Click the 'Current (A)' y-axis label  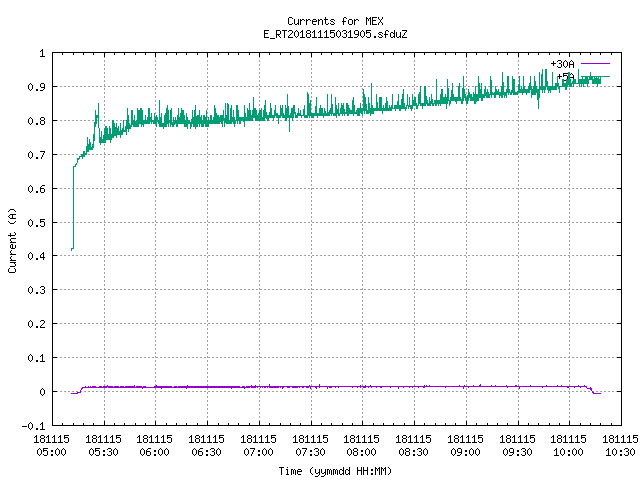pyautogui.click(x=12, y=240)
